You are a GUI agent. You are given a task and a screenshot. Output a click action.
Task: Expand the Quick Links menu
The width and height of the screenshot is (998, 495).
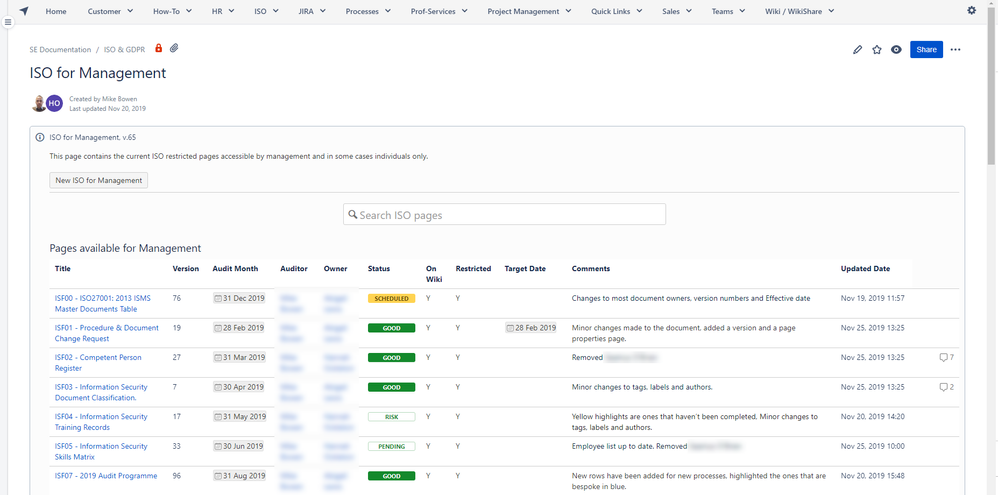pyautogui.click(x=617, y=11)
